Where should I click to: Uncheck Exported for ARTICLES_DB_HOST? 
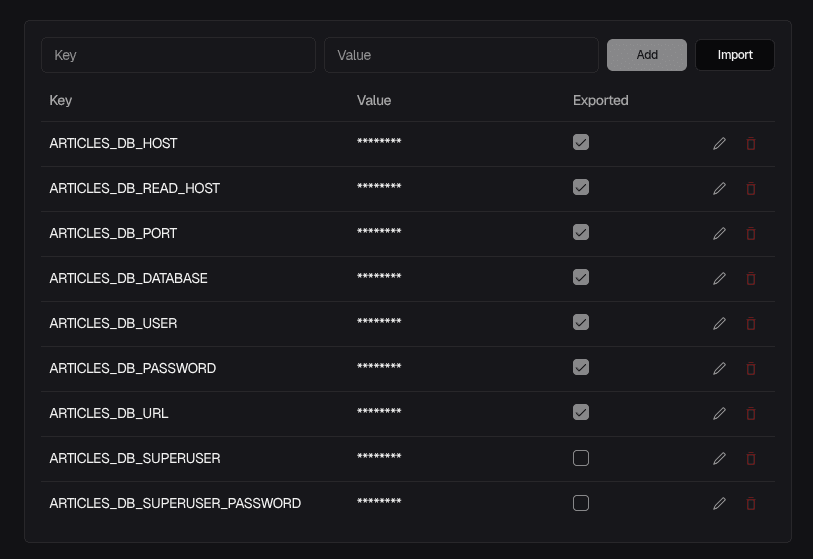point(581,143)
